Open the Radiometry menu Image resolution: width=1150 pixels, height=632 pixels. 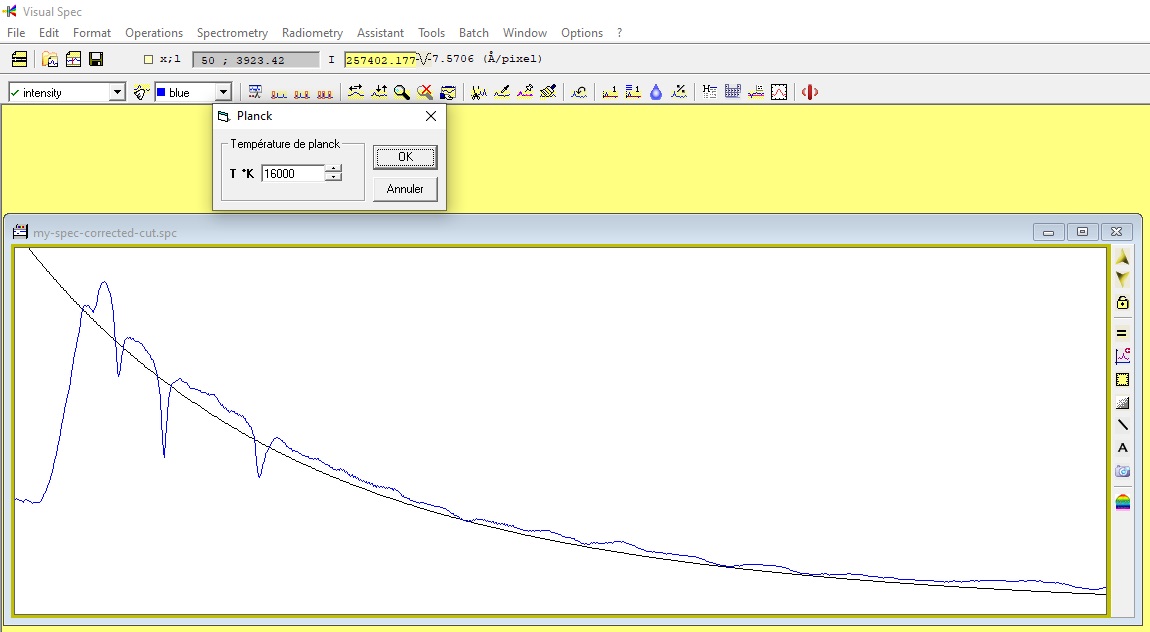tap(312, 33)
